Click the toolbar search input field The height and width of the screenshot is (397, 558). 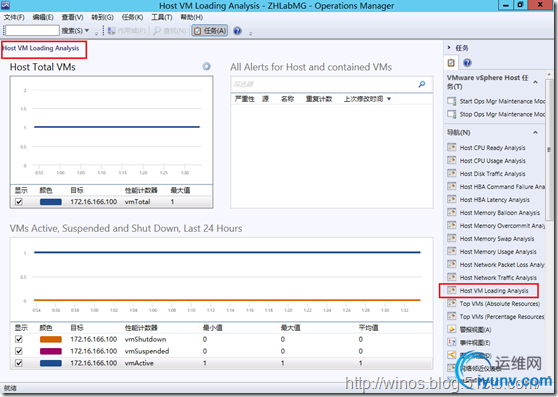32,31
